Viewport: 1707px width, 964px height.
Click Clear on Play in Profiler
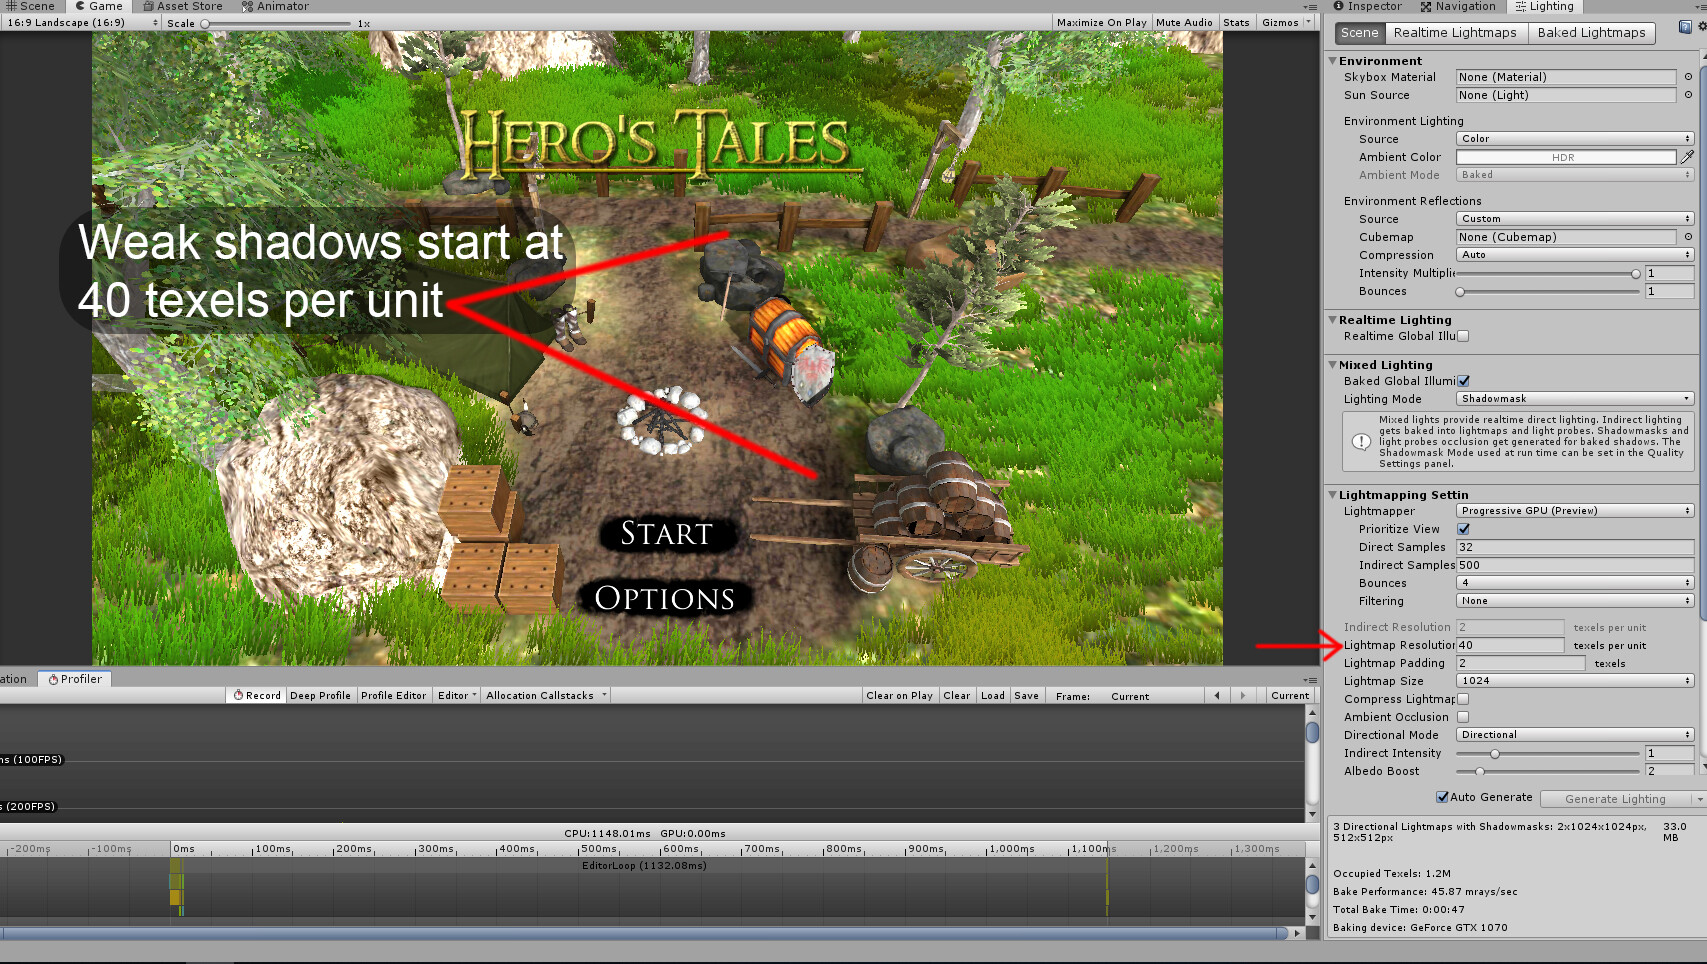tap(899, 695)
